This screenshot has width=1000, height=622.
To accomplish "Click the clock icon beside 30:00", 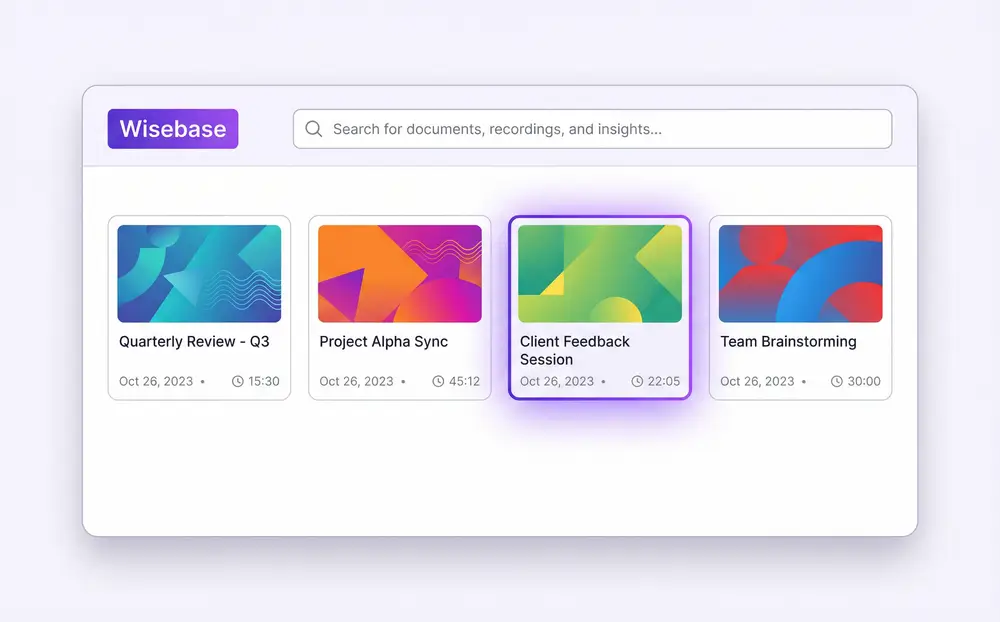I will point(837,381).
